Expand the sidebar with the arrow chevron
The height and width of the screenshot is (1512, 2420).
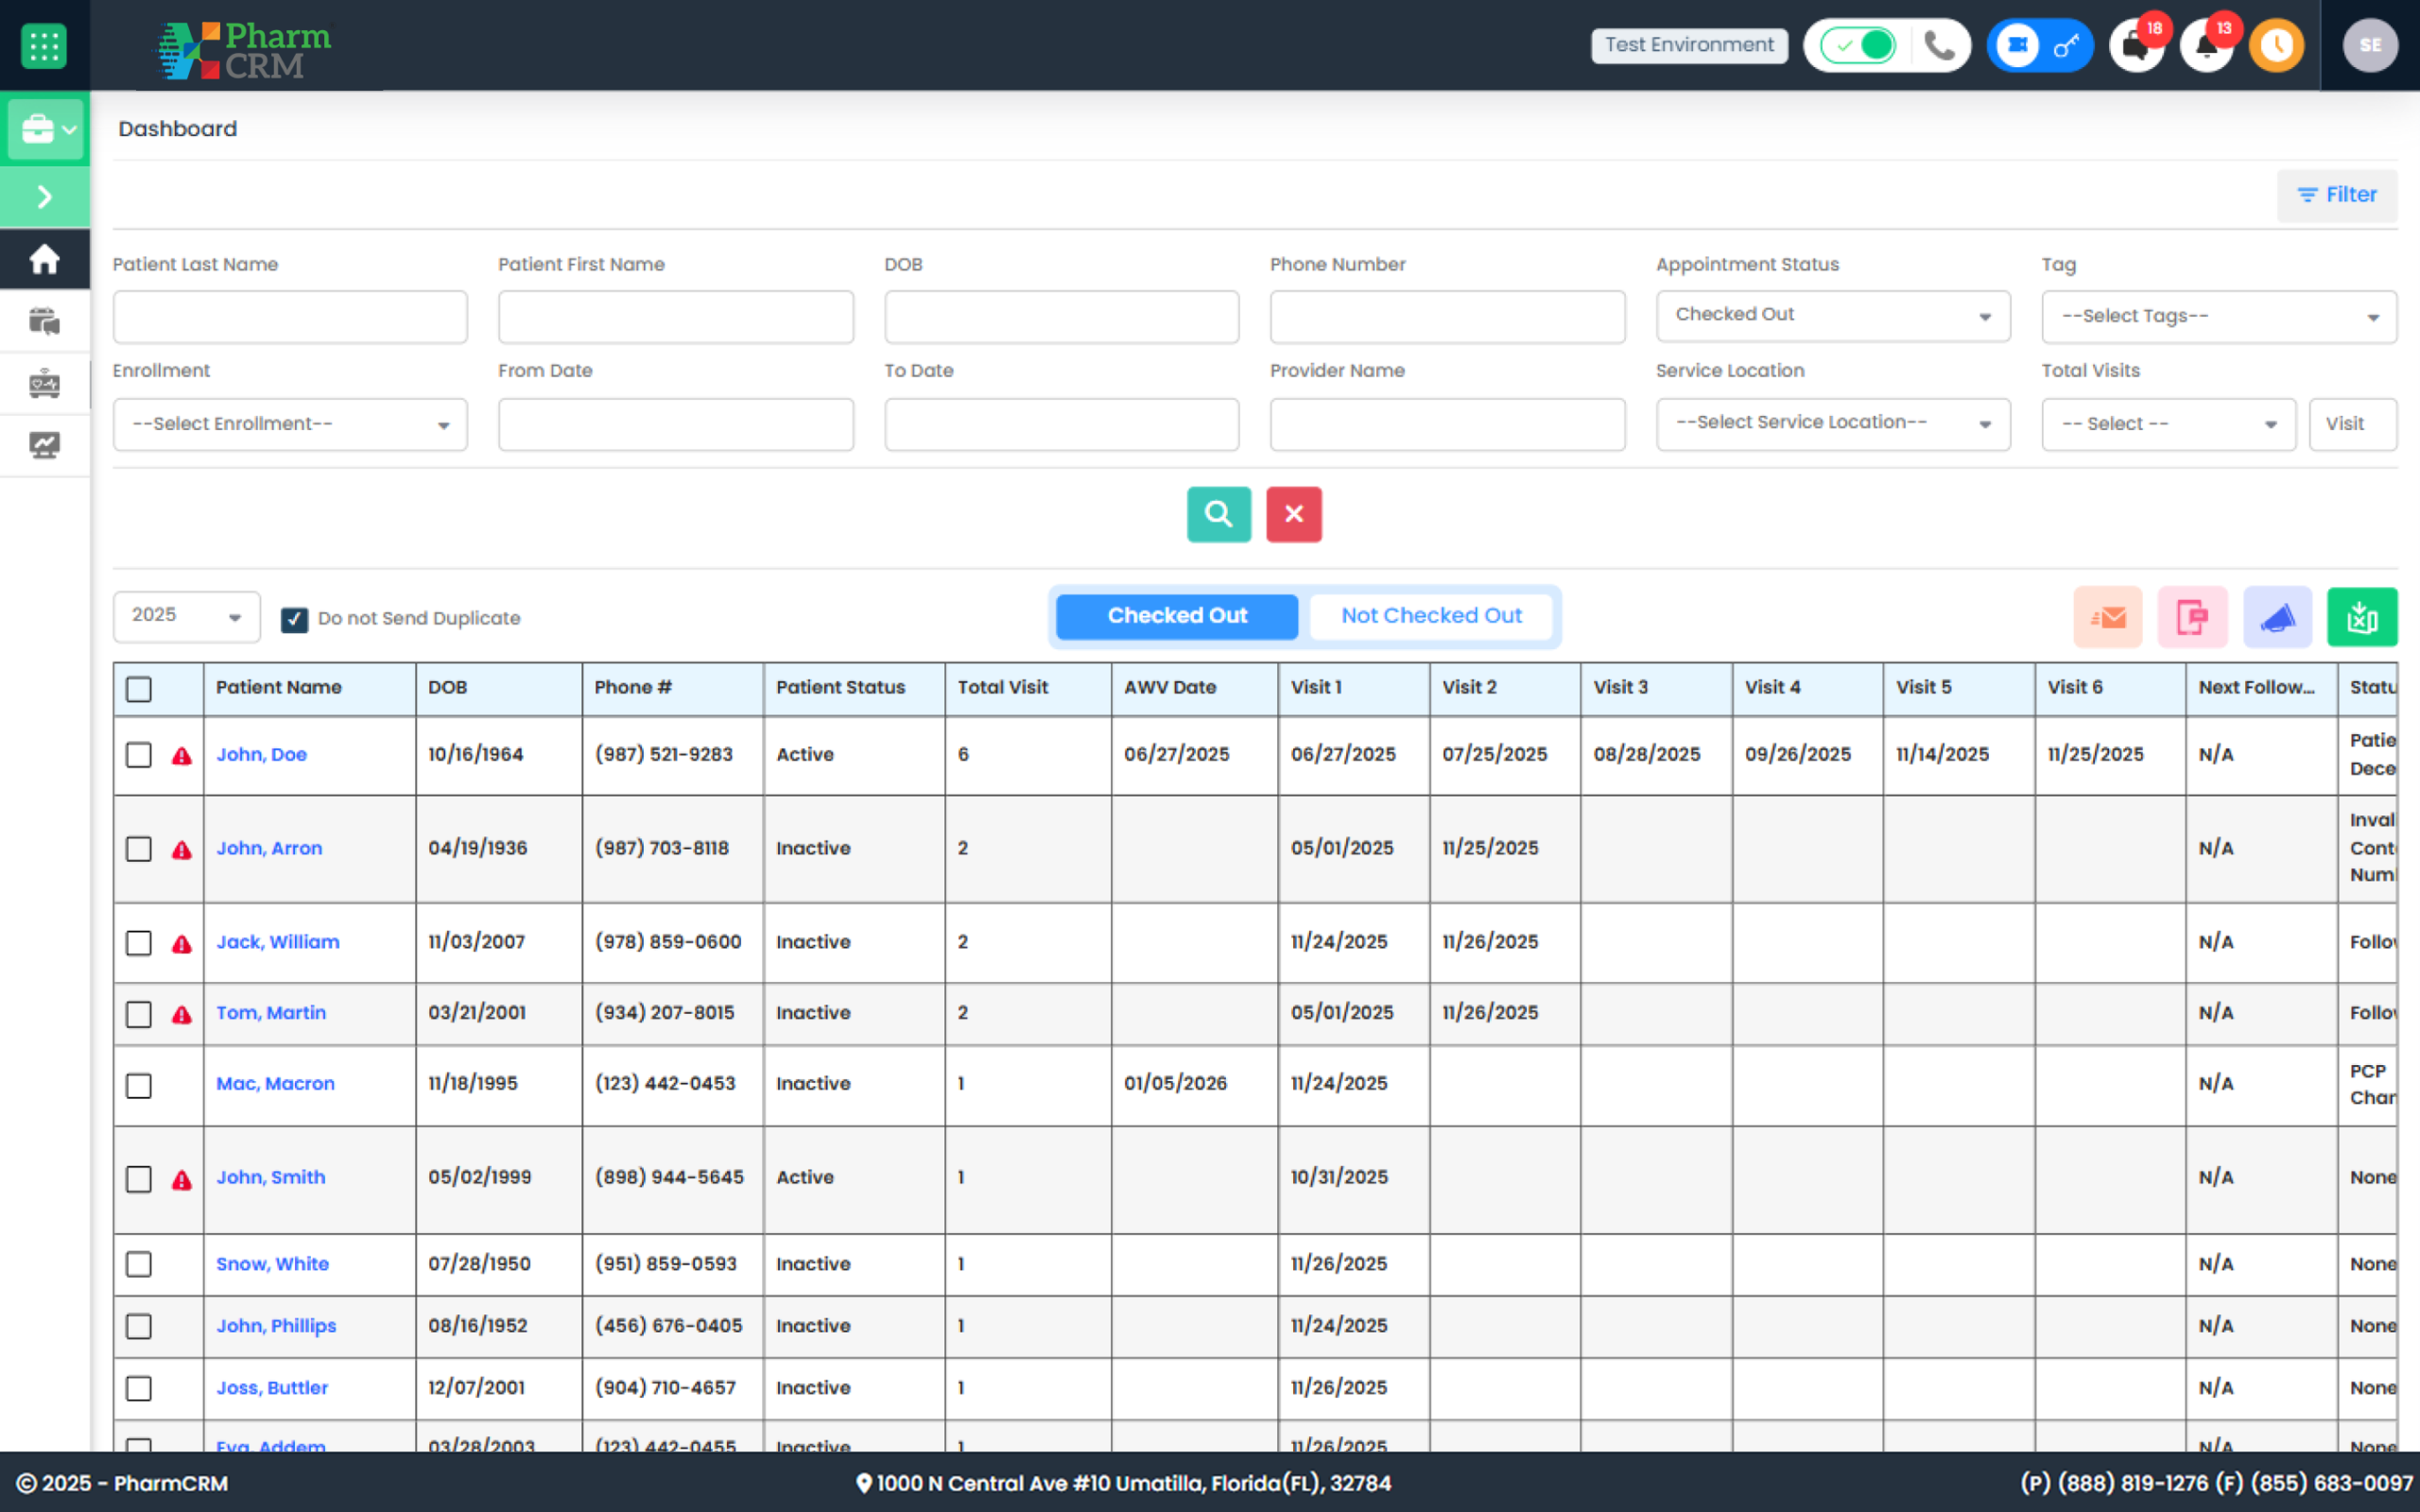(44, 197)
